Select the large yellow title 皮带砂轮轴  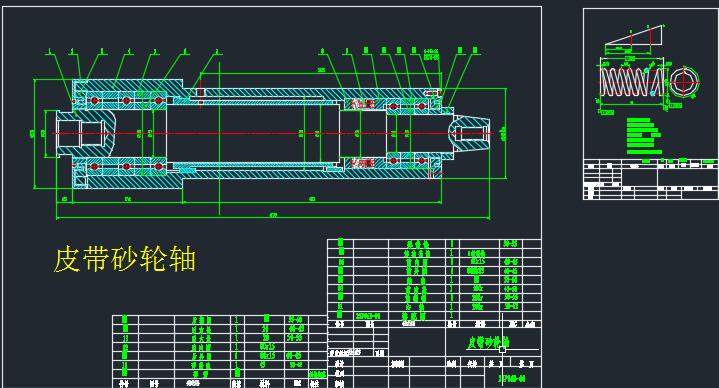pos(125,259)
